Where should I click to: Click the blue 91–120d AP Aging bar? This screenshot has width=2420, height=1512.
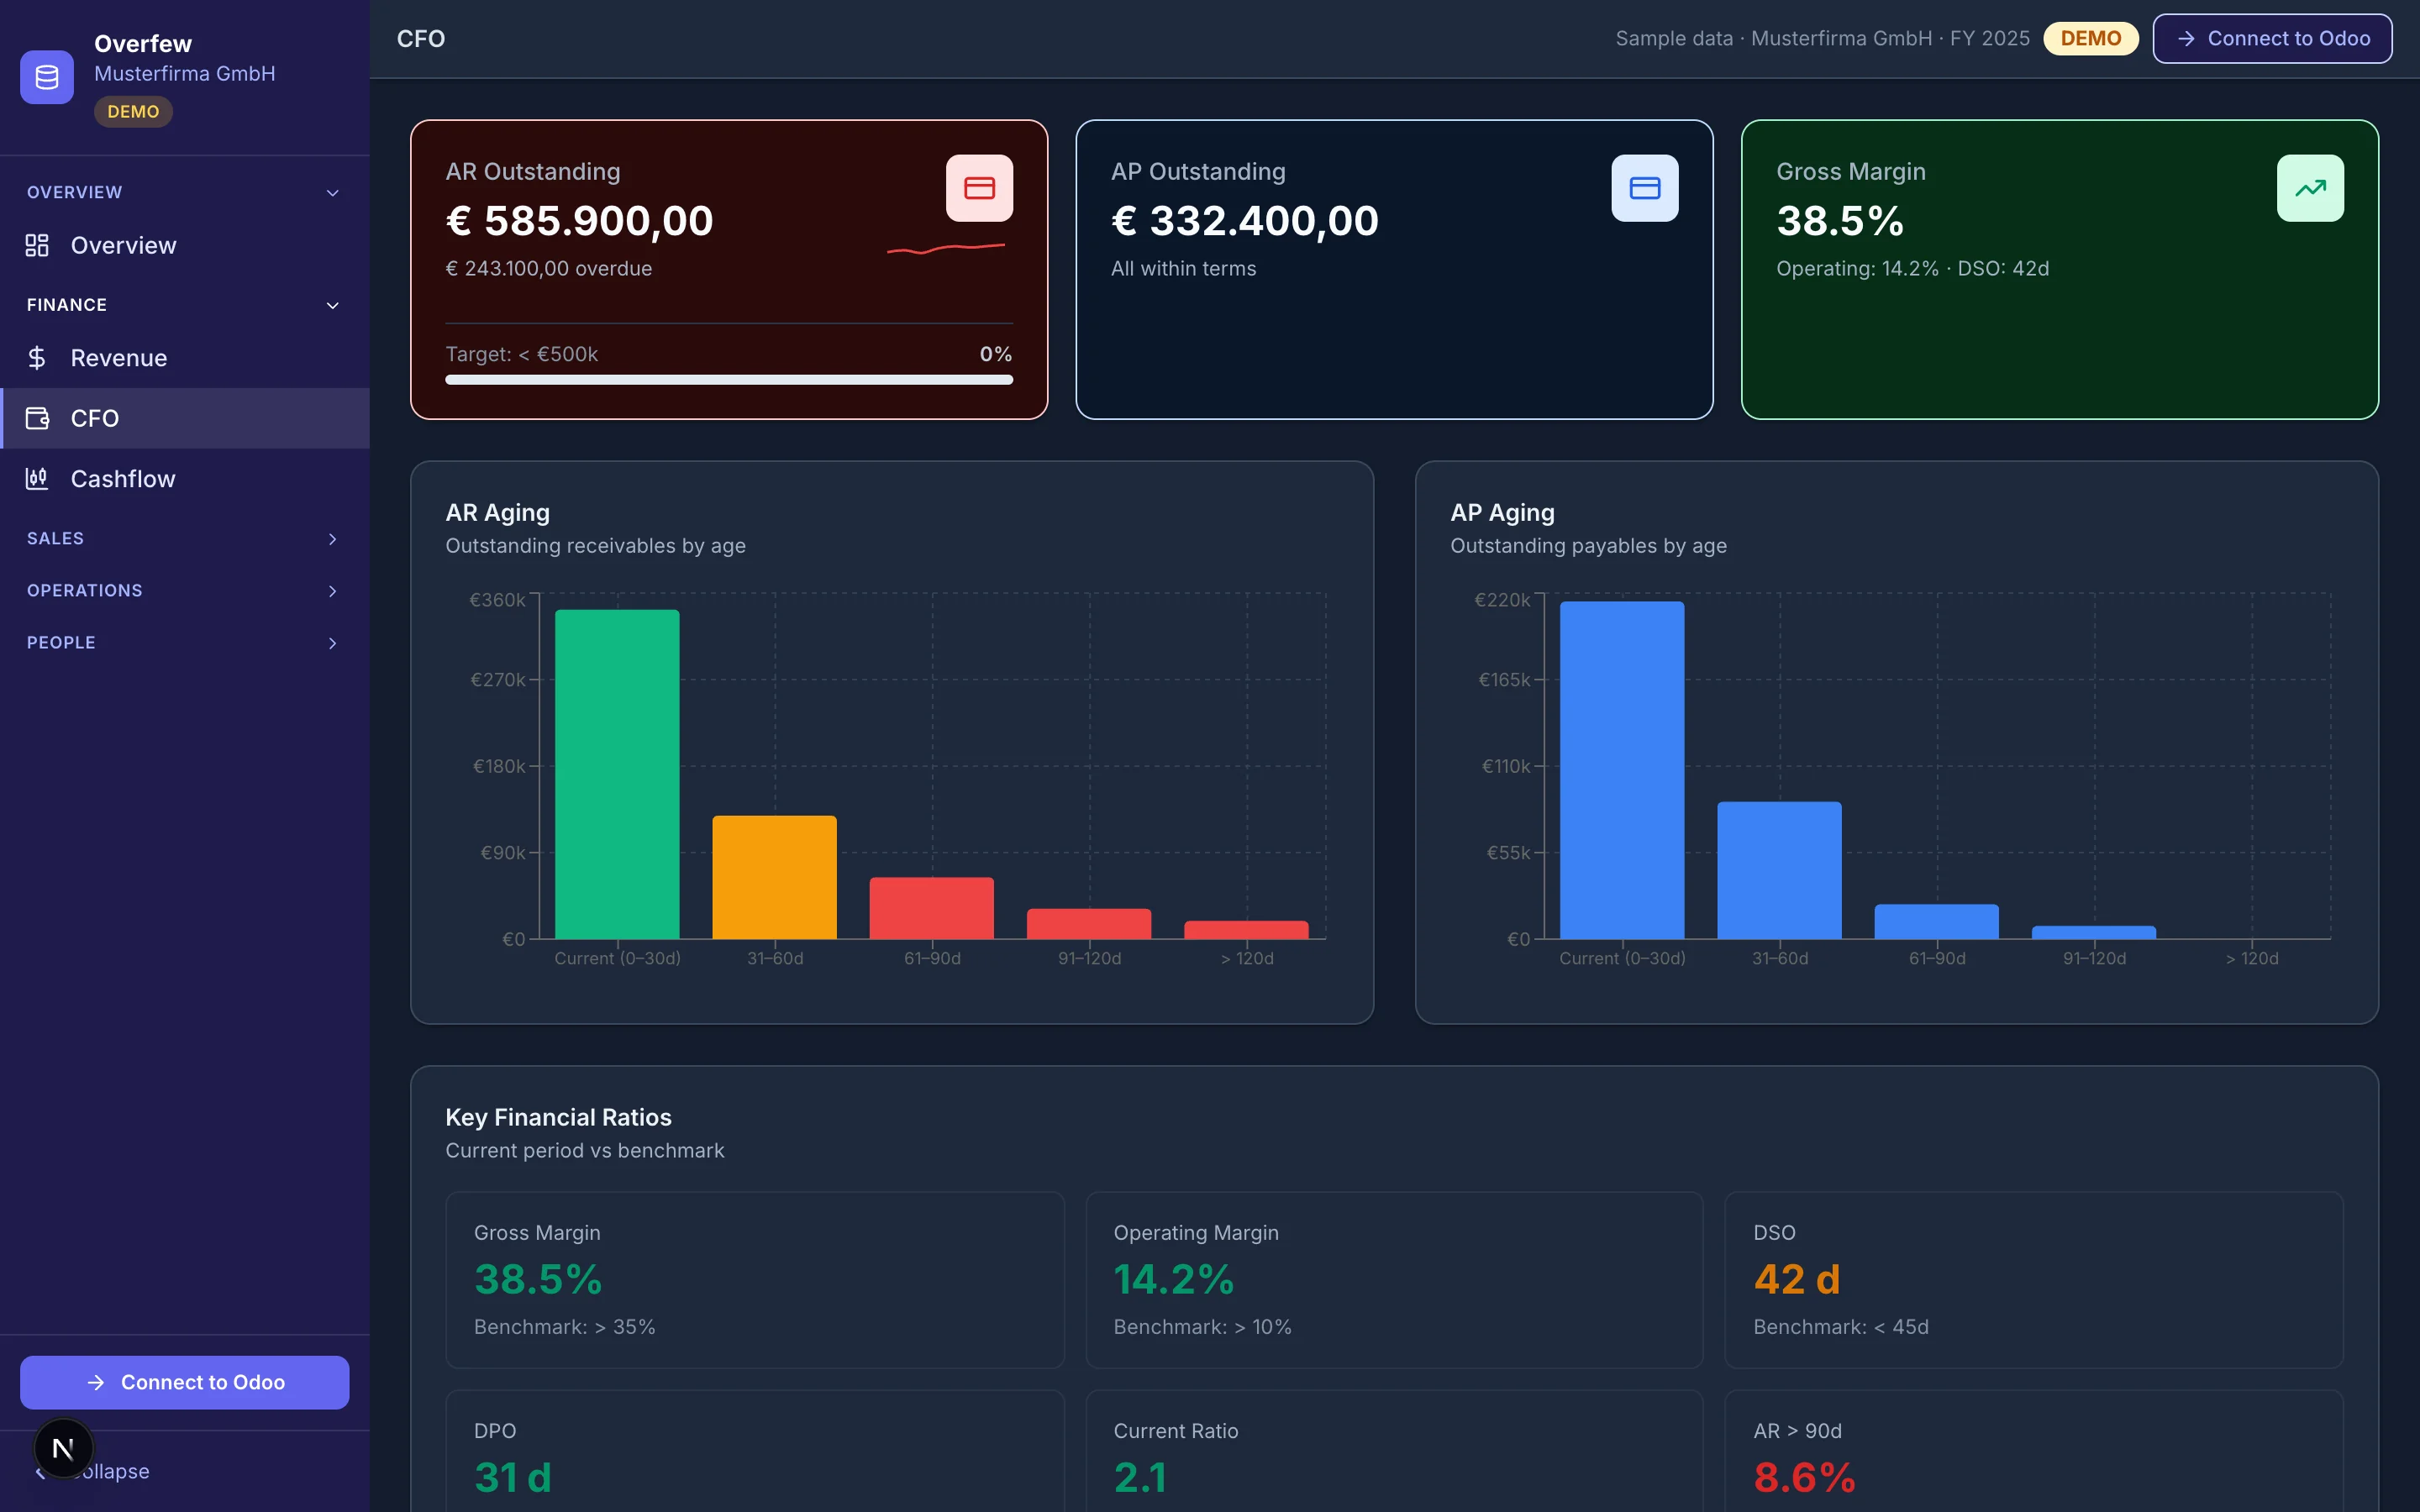coord(2094,932)
